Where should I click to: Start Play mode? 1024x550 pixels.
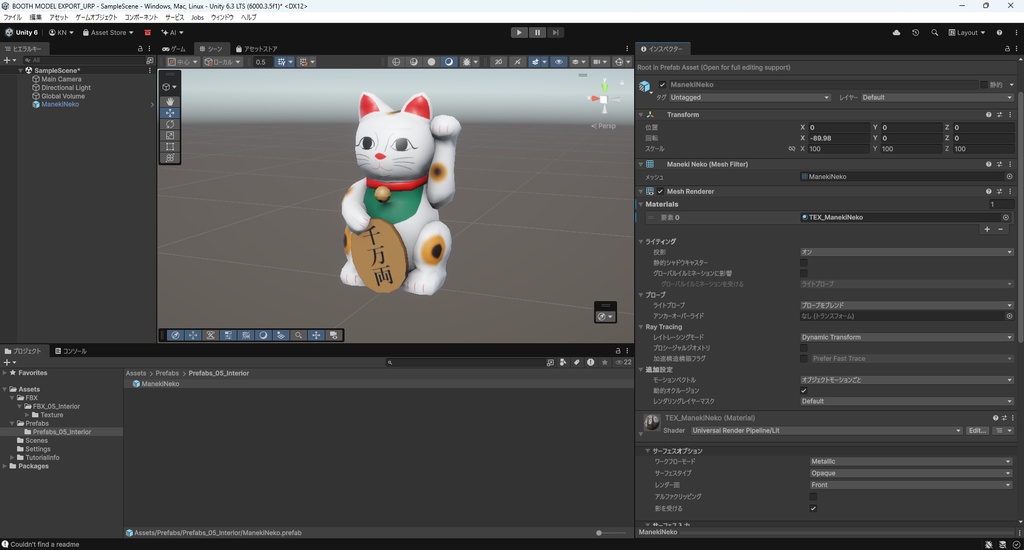coord(519,33)
